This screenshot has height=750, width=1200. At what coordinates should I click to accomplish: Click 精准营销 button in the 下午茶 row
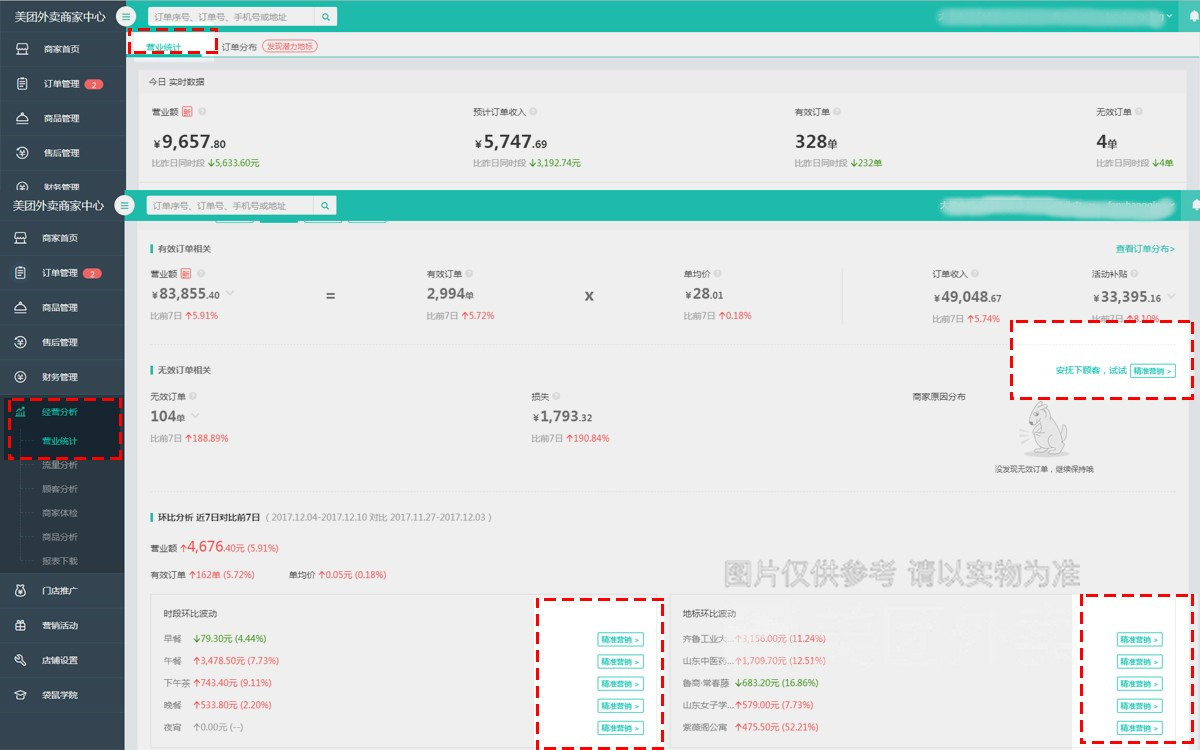(x=620, y=684)
